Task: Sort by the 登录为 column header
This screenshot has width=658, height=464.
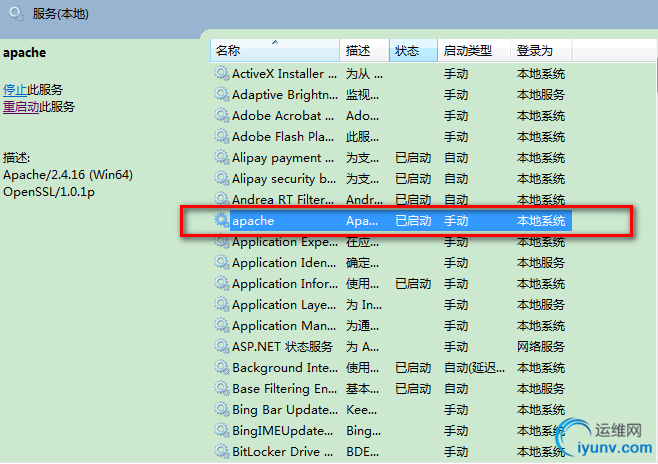Action: coord(541,51)
